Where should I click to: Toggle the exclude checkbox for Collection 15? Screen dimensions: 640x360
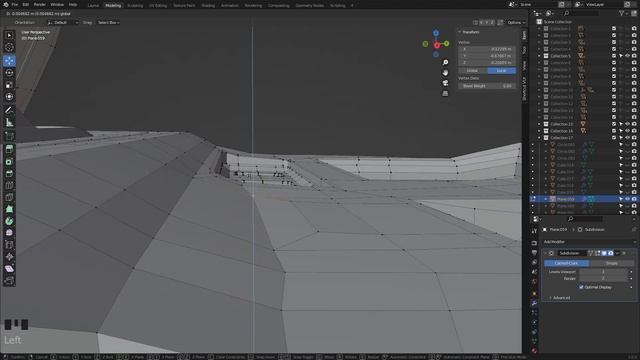(614, 124)
